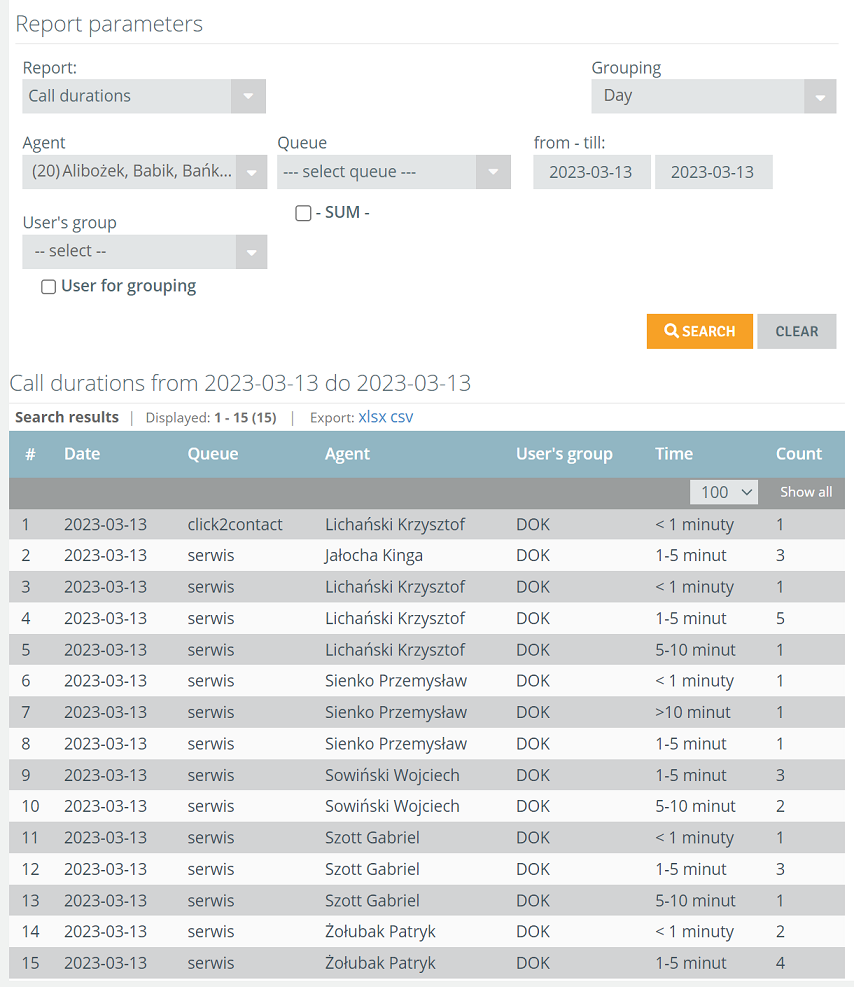Click Sowiński Wojciech in row 10
The width and height of the screenshot is (854, 987).
pos(392,806)
